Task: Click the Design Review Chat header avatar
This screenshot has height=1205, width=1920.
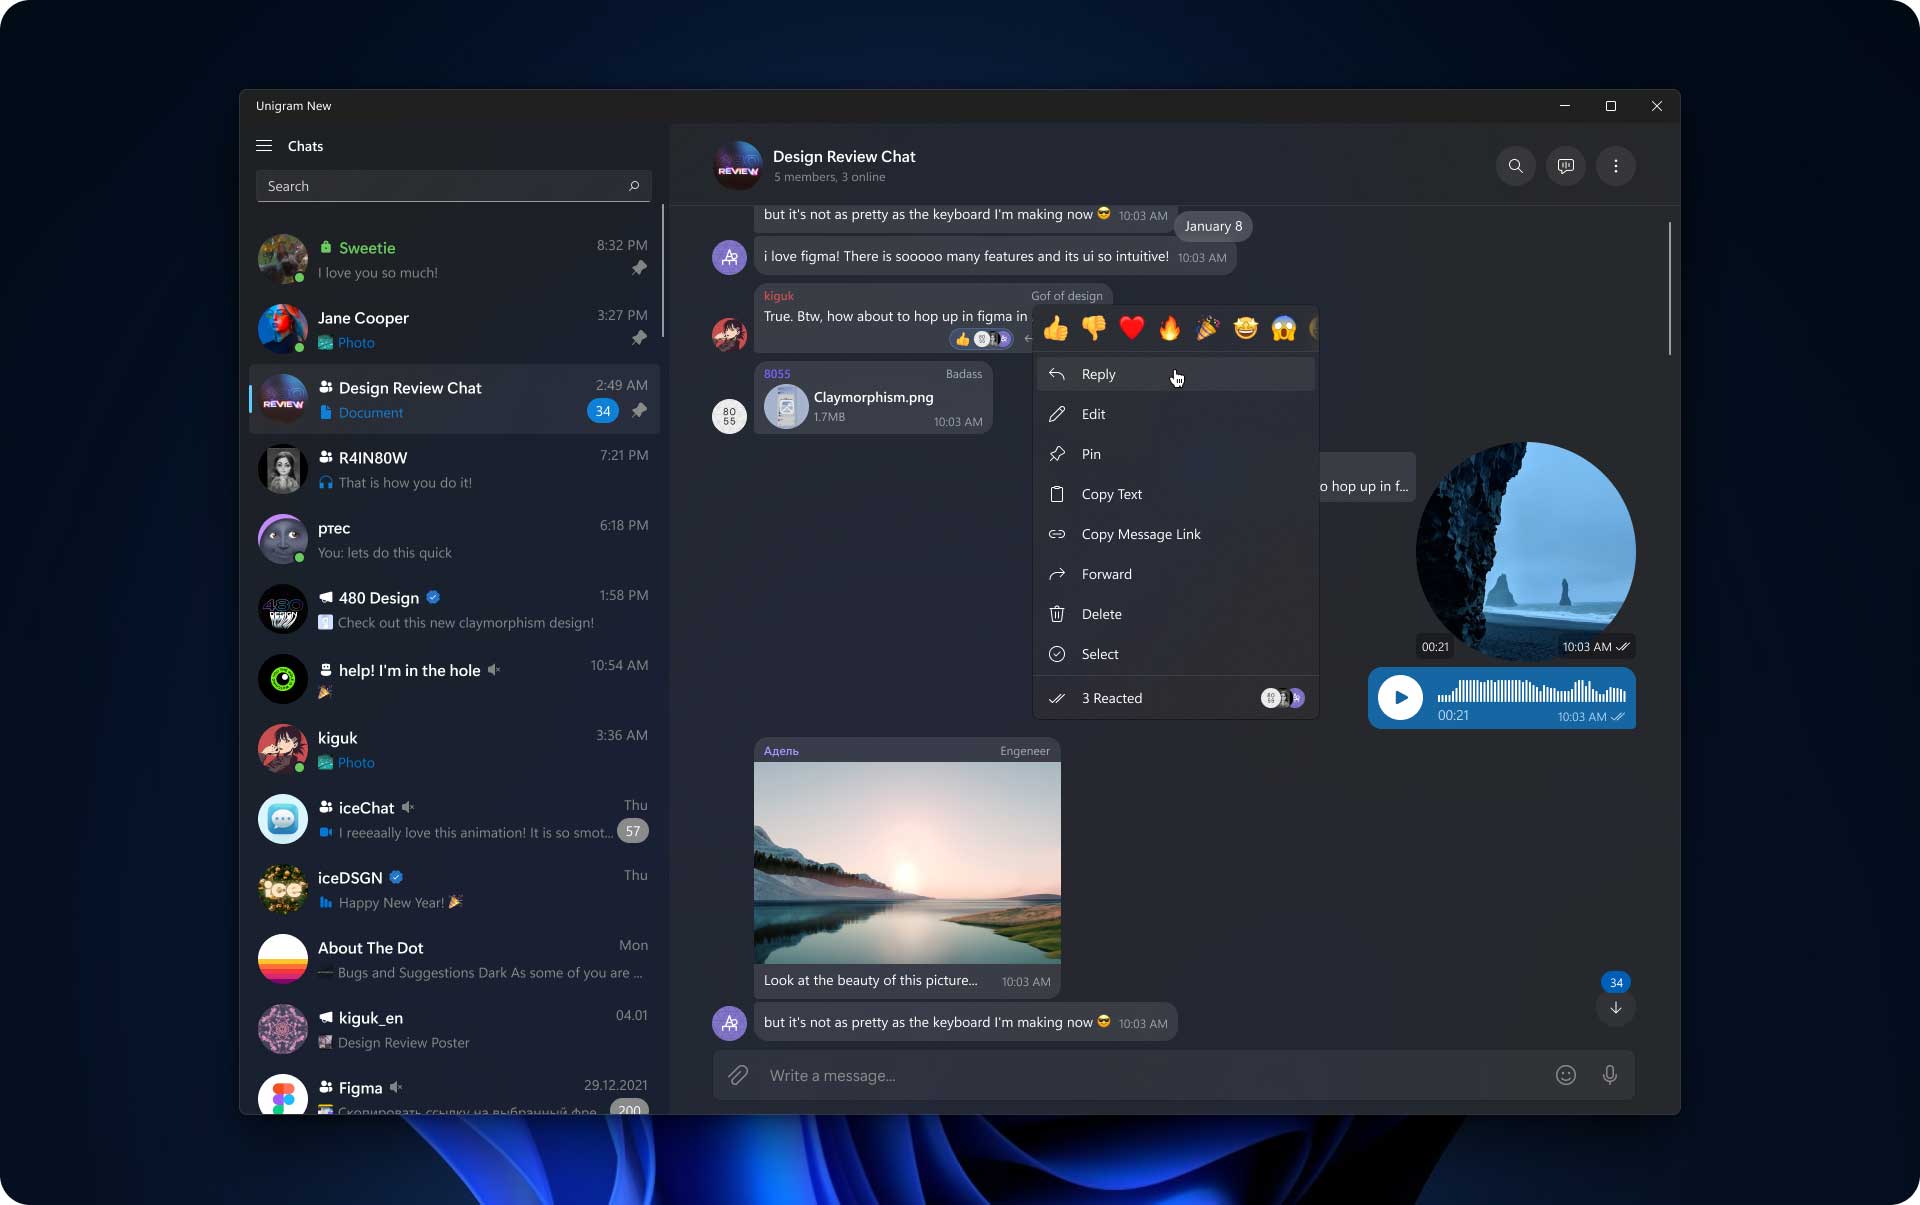Action: pyautogui.click(x=738, y=166)
